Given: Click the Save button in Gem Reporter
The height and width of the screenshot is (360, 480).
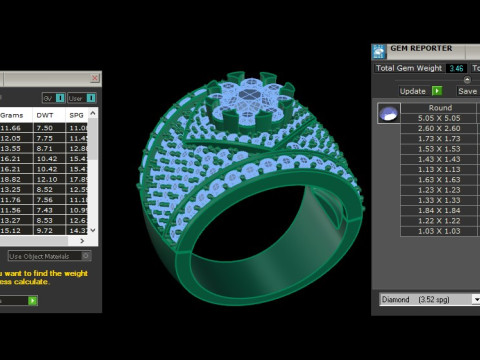Looking at the screenshot, I should pyautogui.click(x=468, y=91).
